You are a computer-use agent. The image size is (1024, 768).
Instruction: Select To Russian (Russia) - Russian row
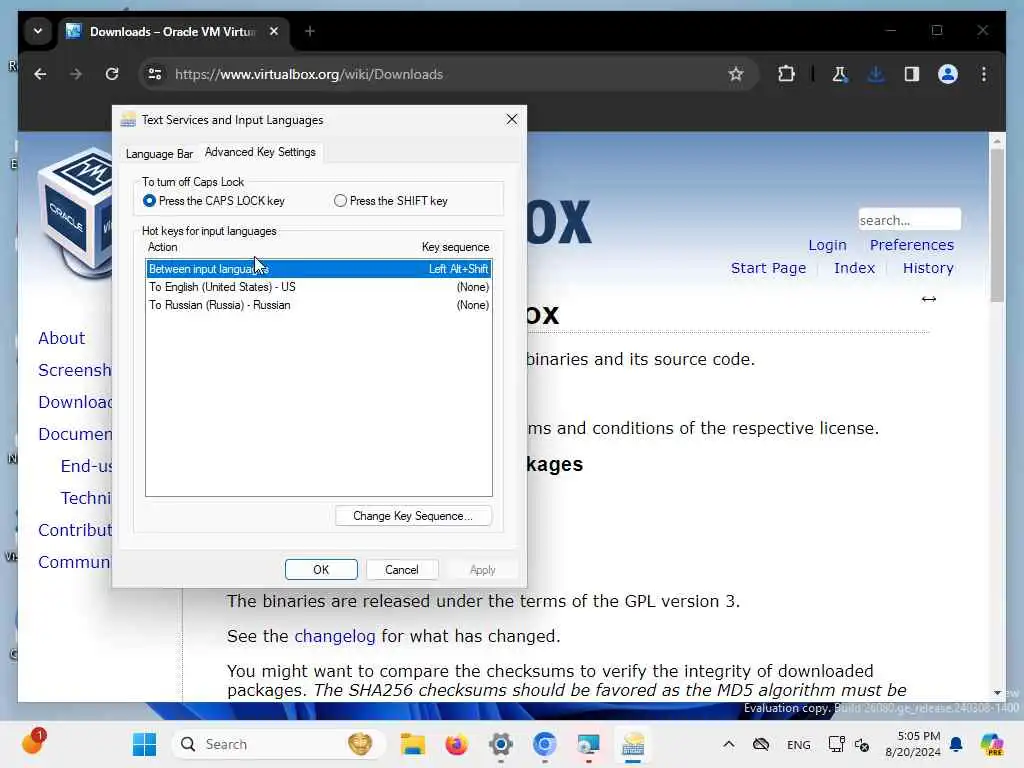coord(319,305)
